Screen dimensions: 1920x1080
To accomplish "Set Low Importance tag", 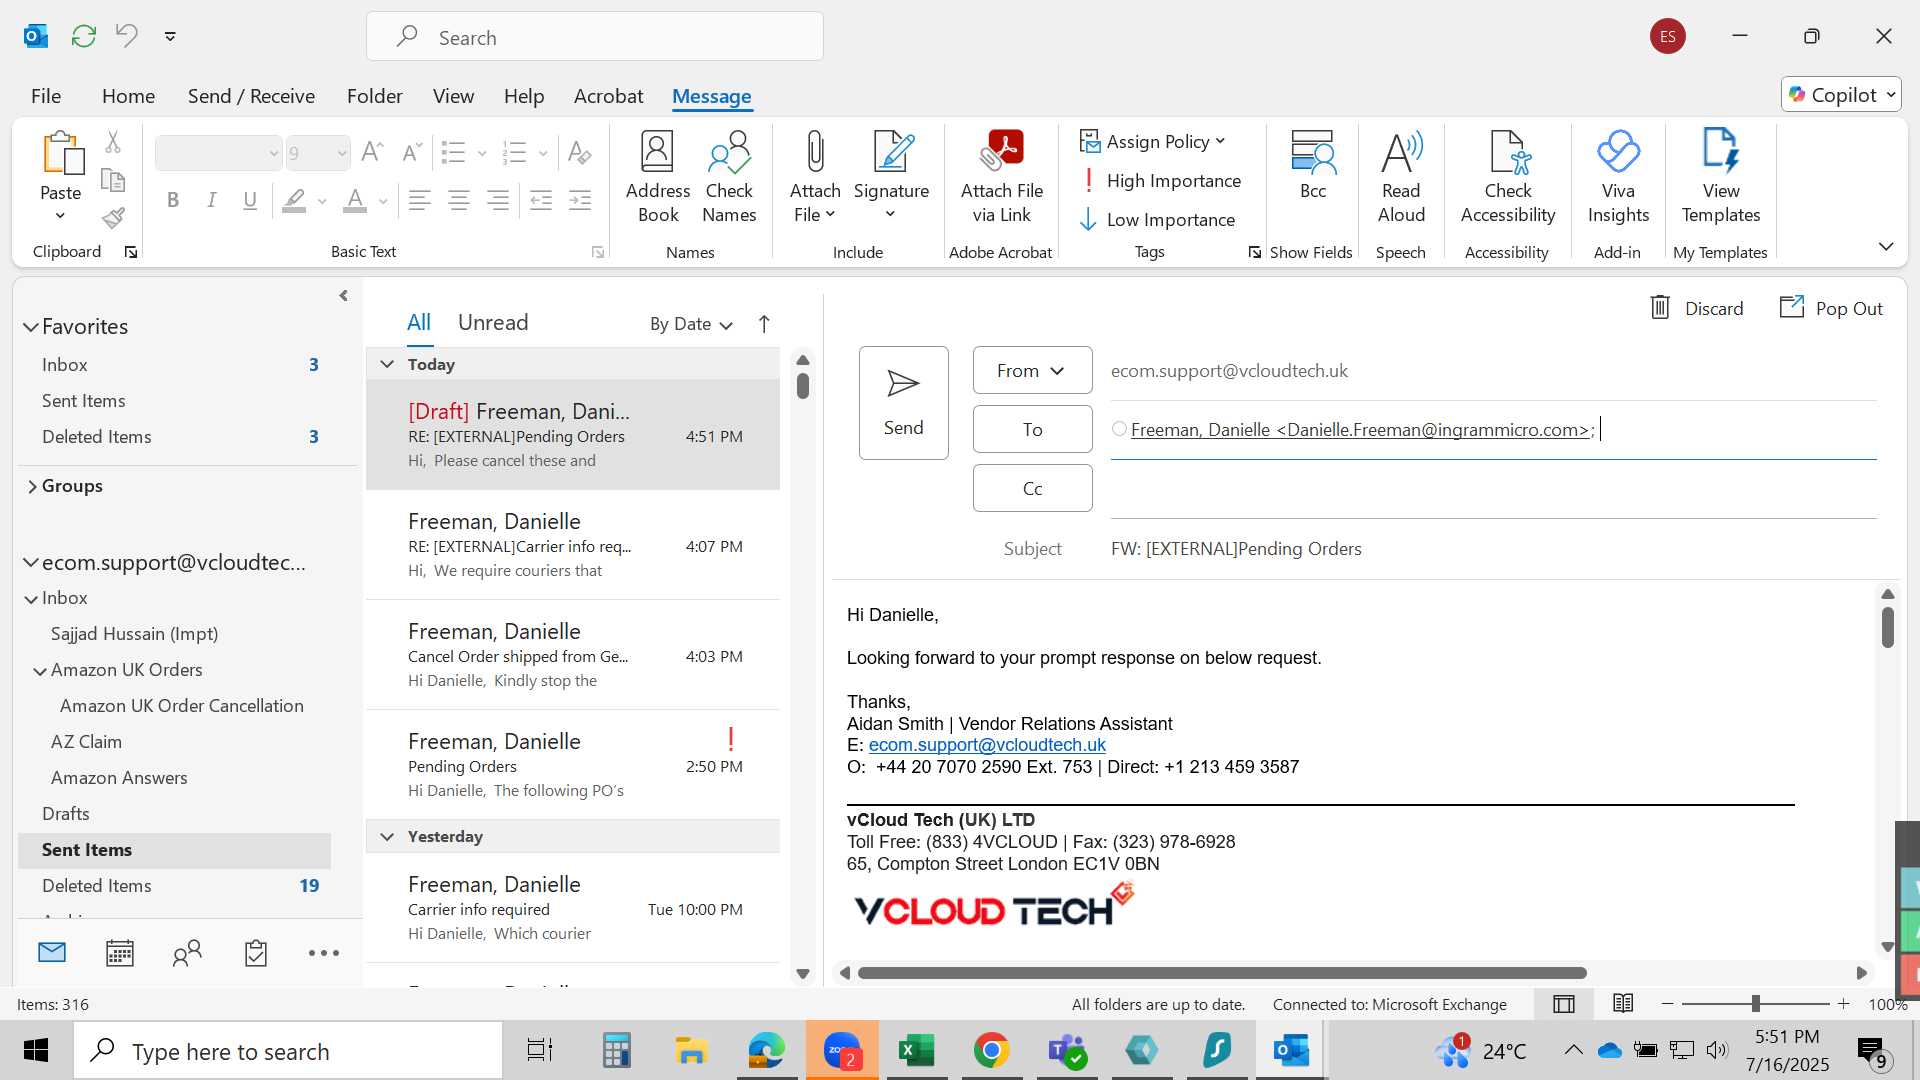I will tap(1158, 220).
